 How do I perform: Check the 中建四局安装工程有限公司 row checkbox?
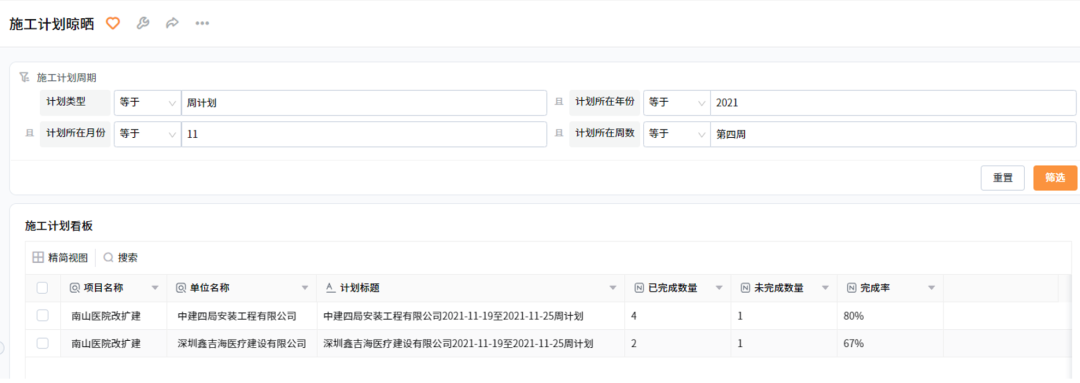[x=43, y=315]
